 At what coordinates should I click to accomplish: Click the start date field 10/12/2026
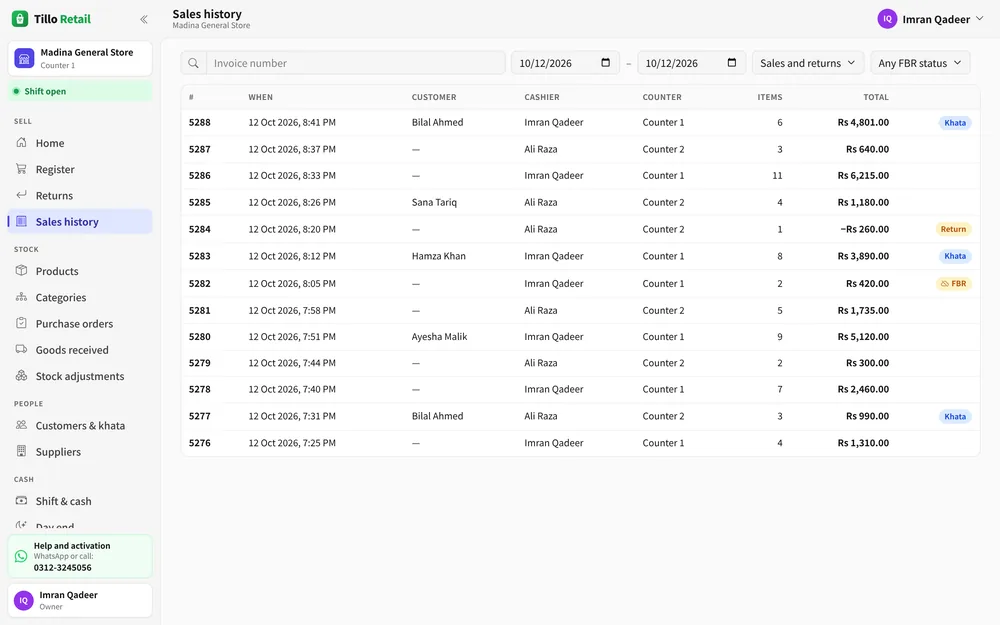[565, 63]
